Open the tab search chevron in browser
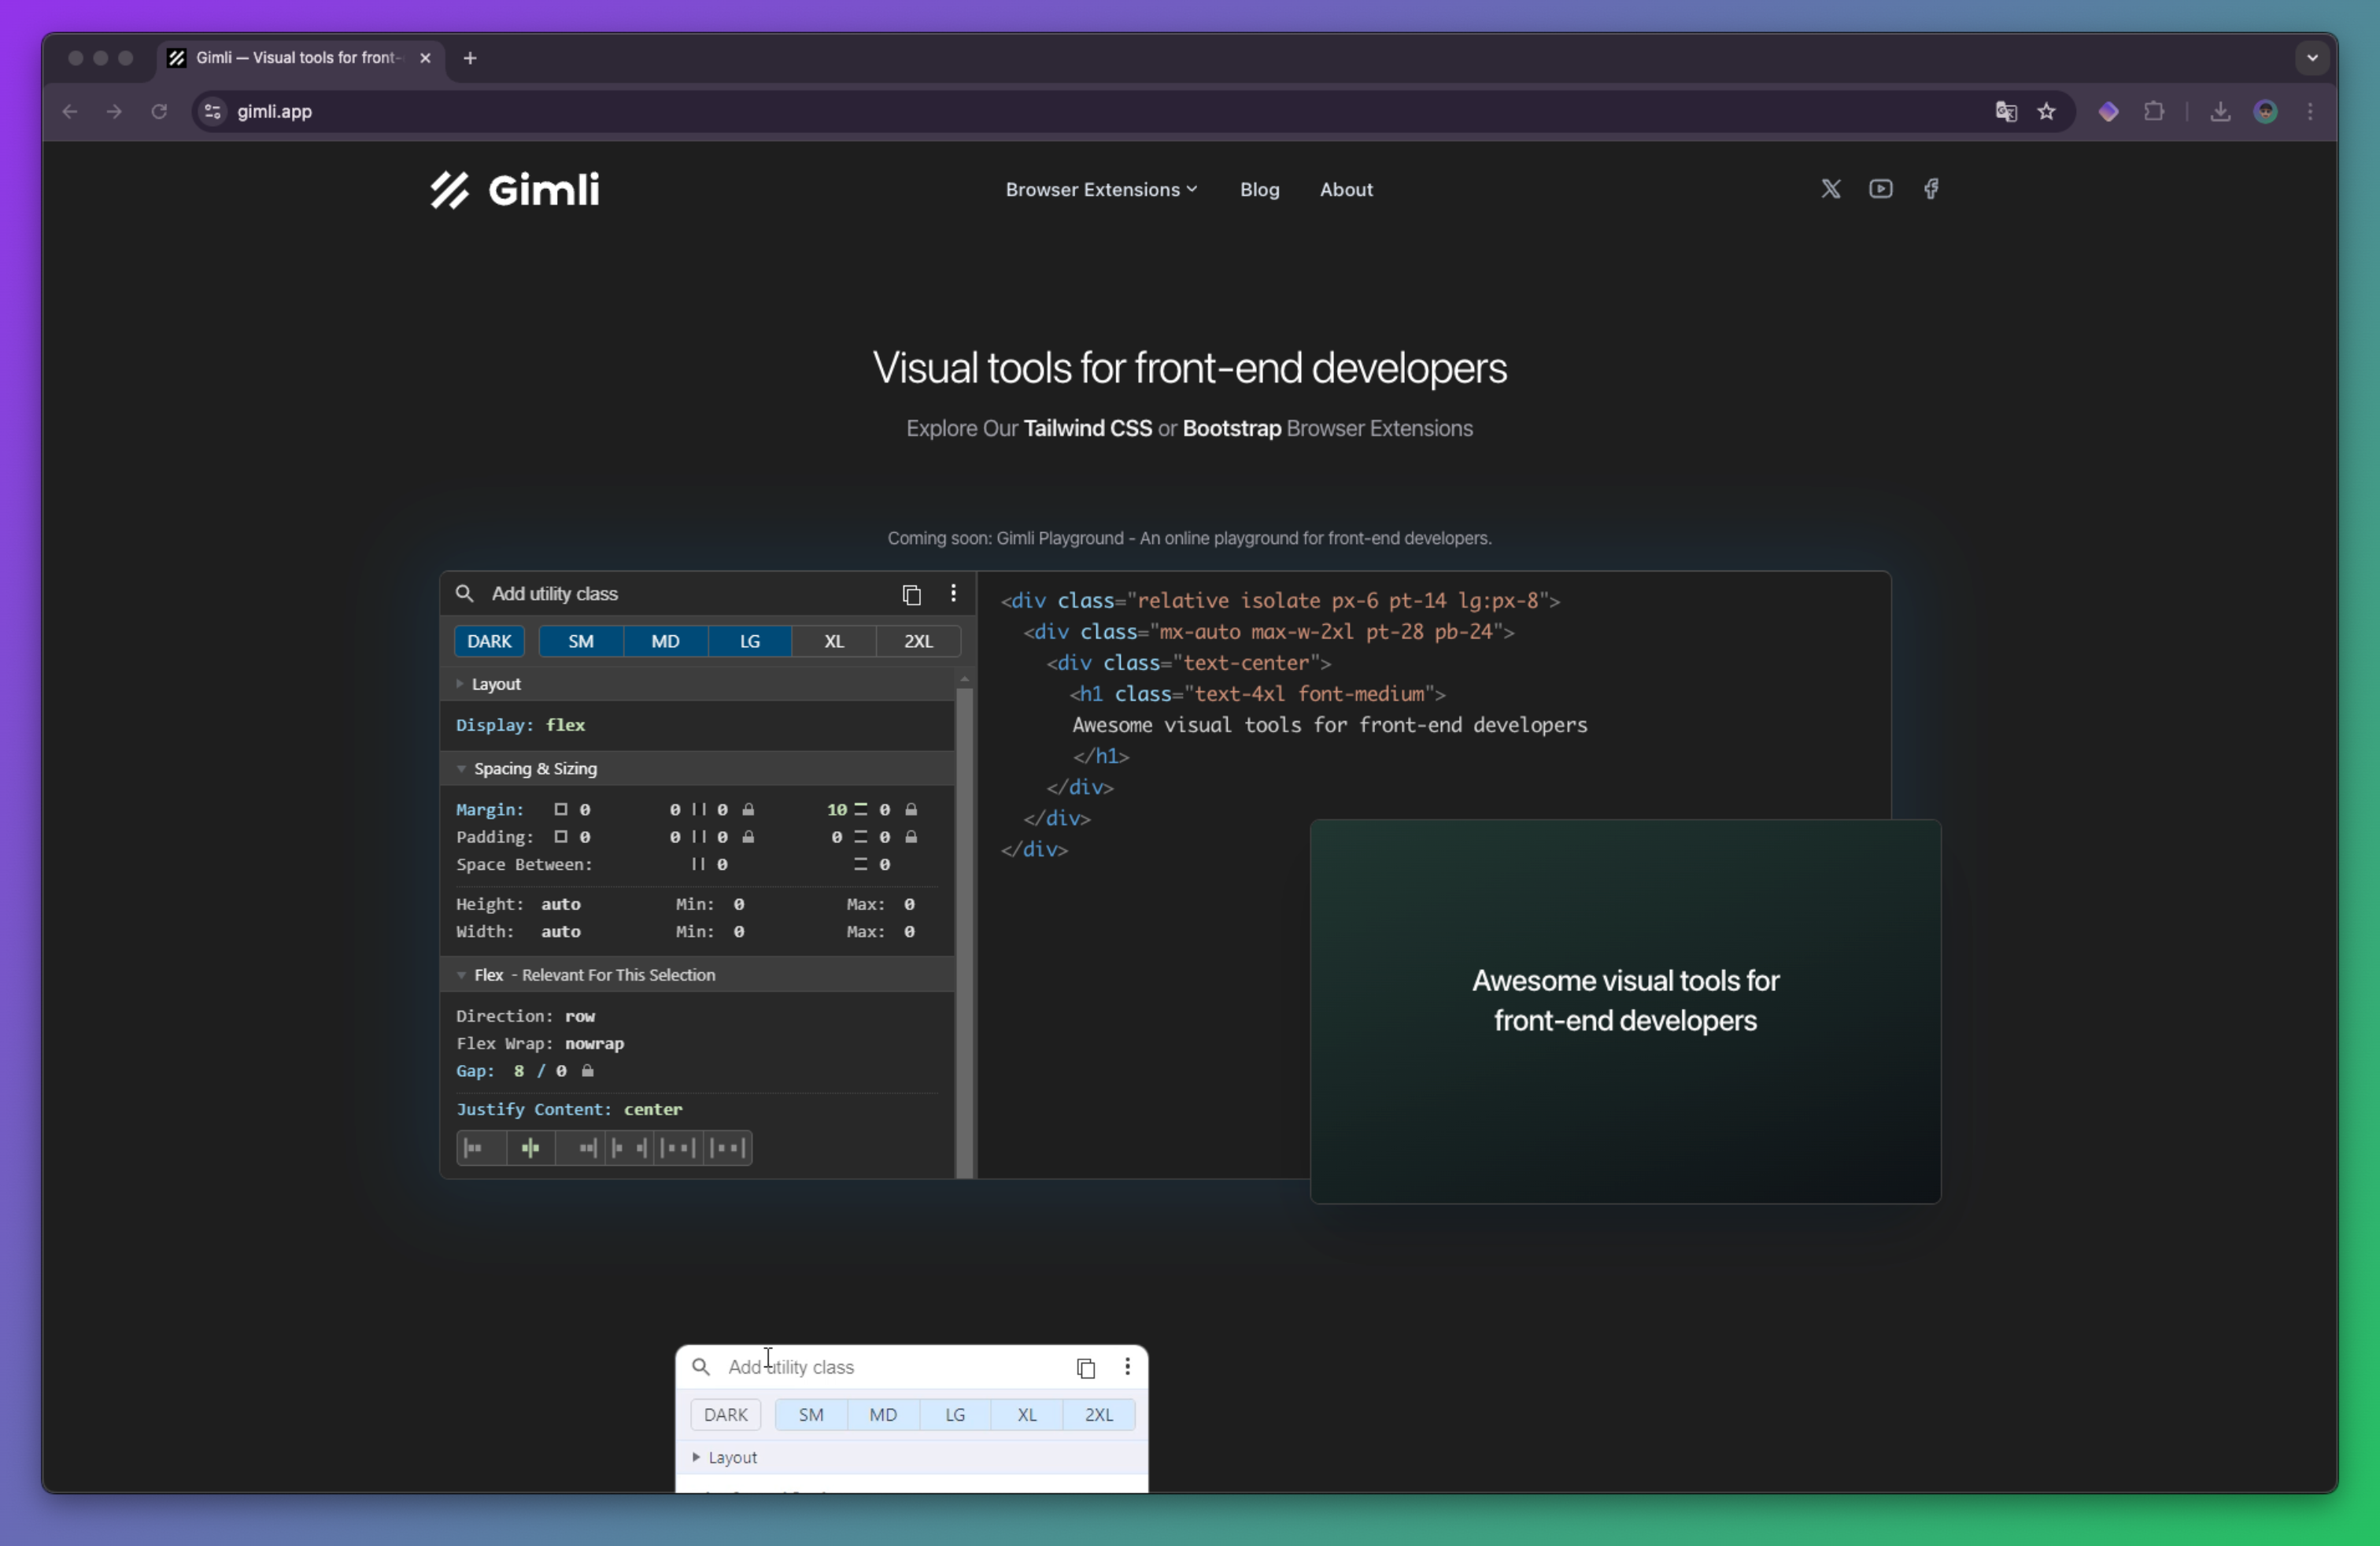2380x1546 pixels. point(2312,58)
